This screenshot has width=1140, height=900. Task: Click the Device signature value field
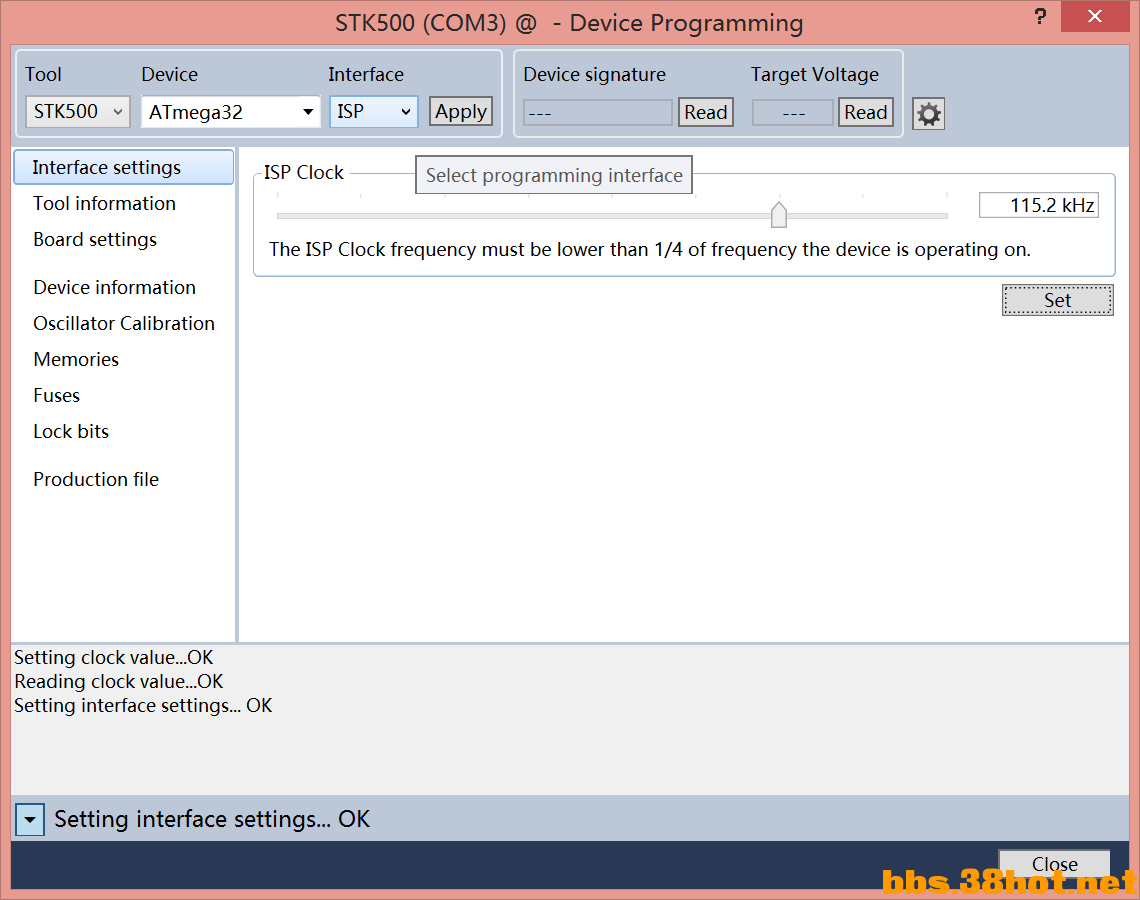coord(598,113)
